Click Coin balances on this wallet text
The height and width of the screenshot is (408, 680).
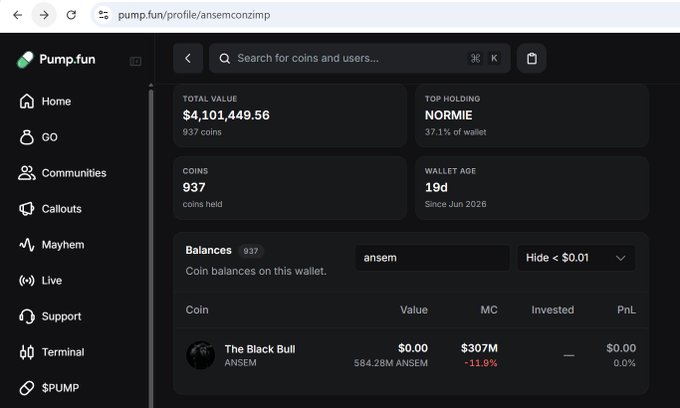256,271
